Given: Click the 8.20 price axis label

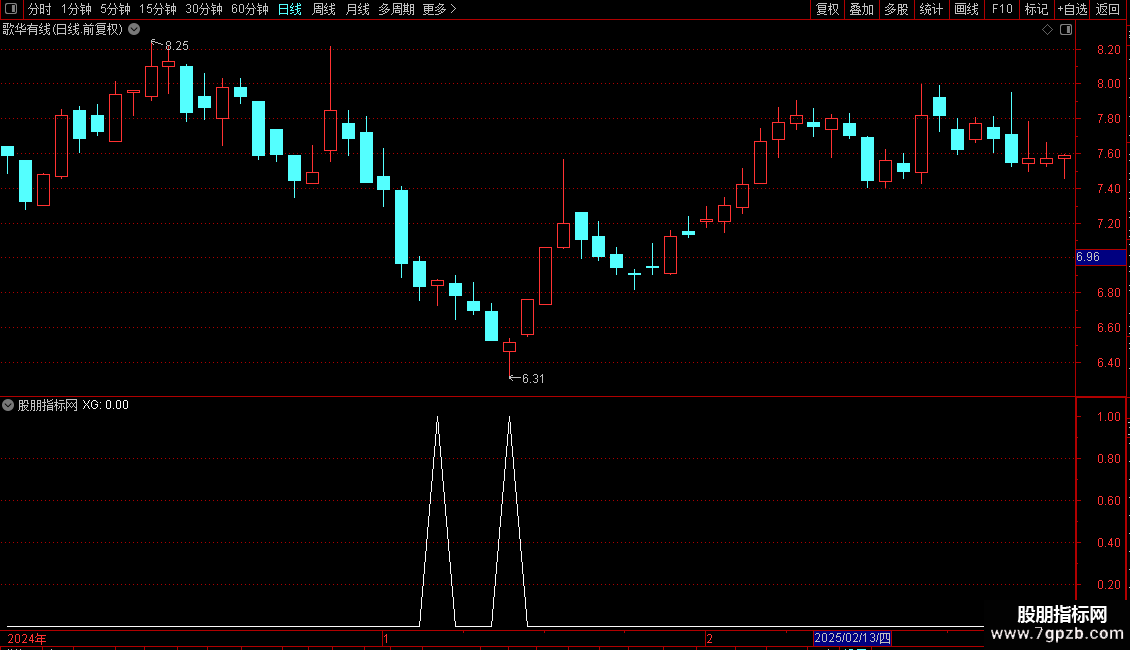Looking at the screenshot, I should [1108, 49].
